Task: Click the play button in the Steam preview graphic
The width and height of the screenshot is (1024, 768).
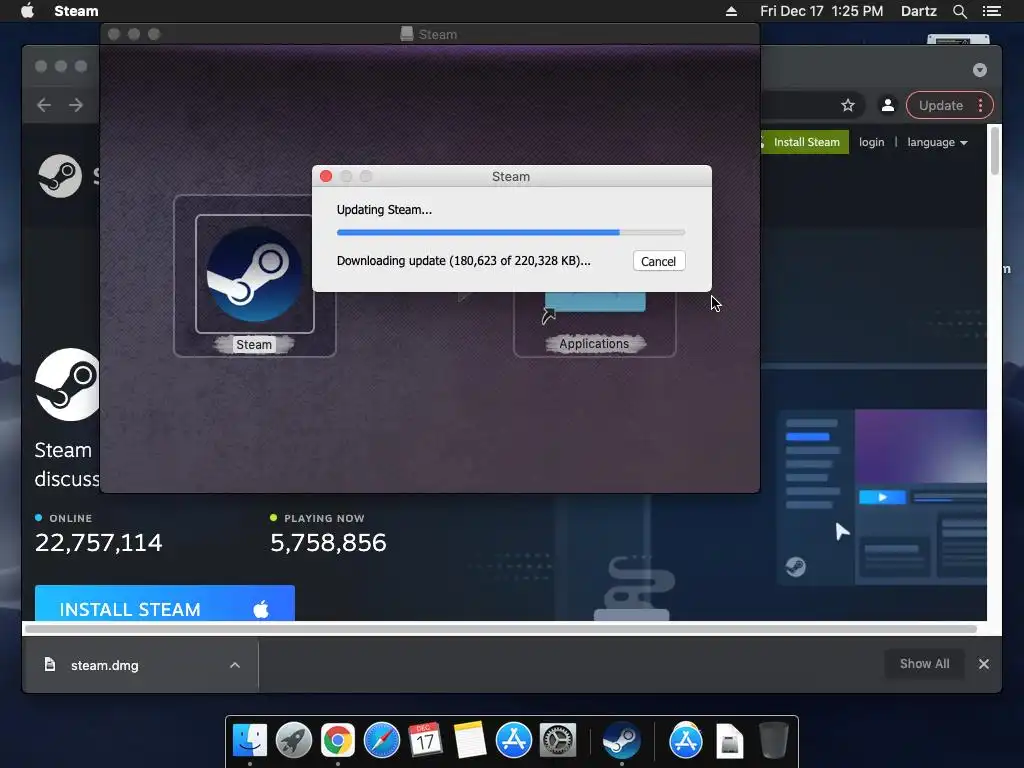Action: pos(882,497)
